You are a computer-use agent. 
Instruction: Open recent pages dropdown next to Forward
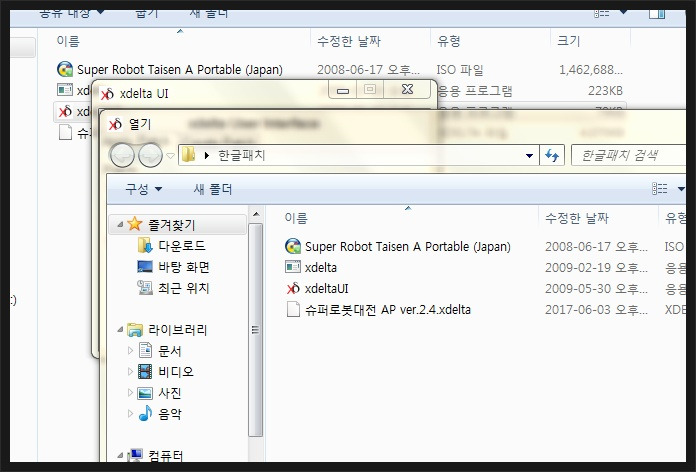point(170,156)
